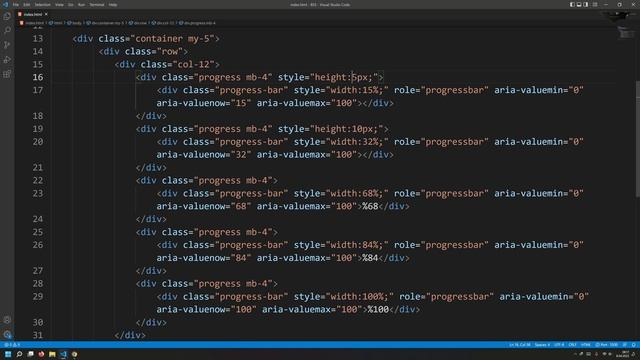
Task: Click line number 16 in gutter
Action: point(38,77)
